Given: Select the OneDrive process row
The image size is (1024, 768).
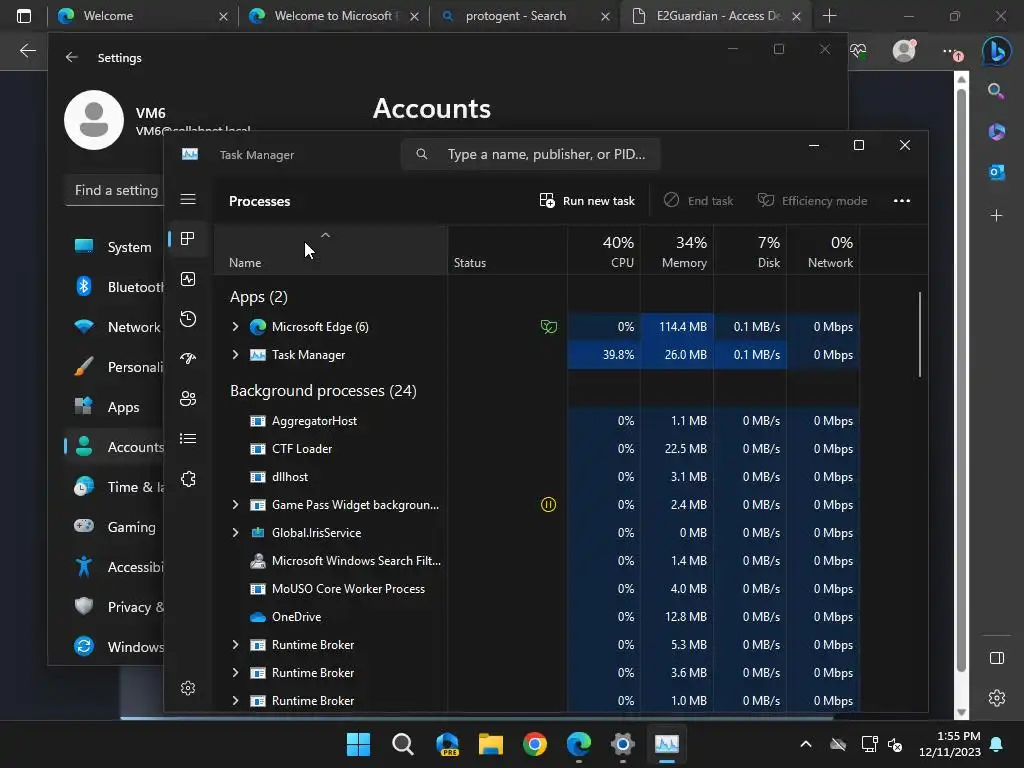Looking at the screenshot, I should pyautogui.click(x=536, y=616).
